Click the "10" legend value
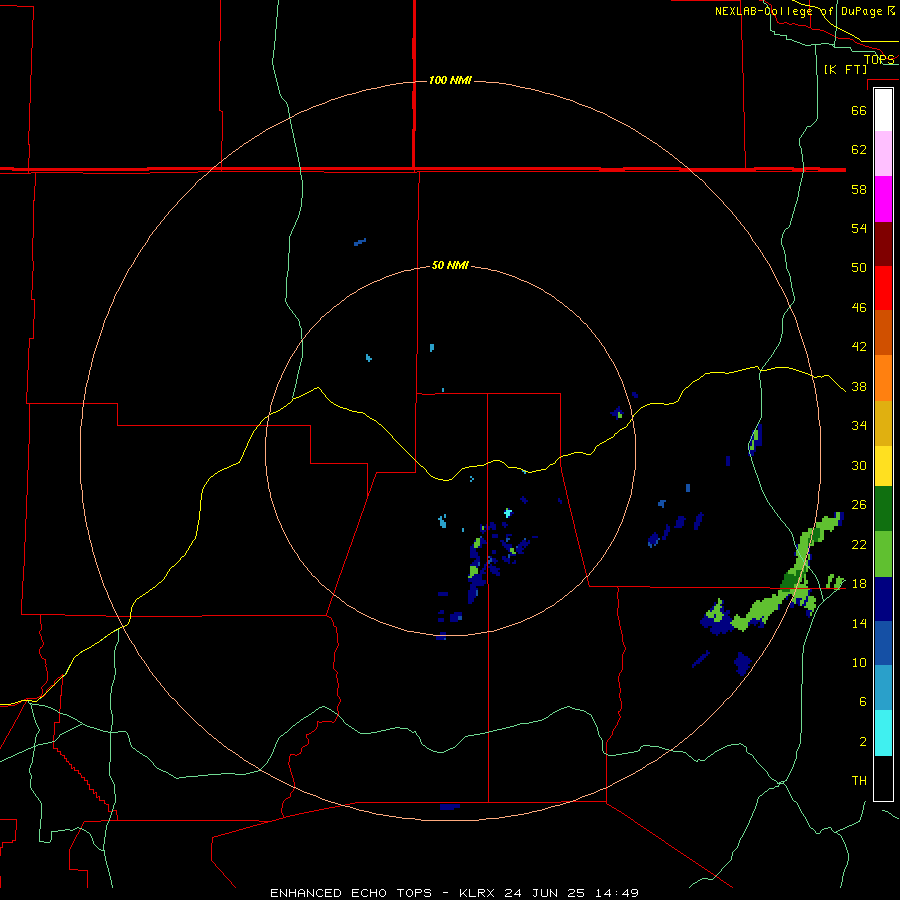This screenshot has height=900, width=900. point(859,662)
